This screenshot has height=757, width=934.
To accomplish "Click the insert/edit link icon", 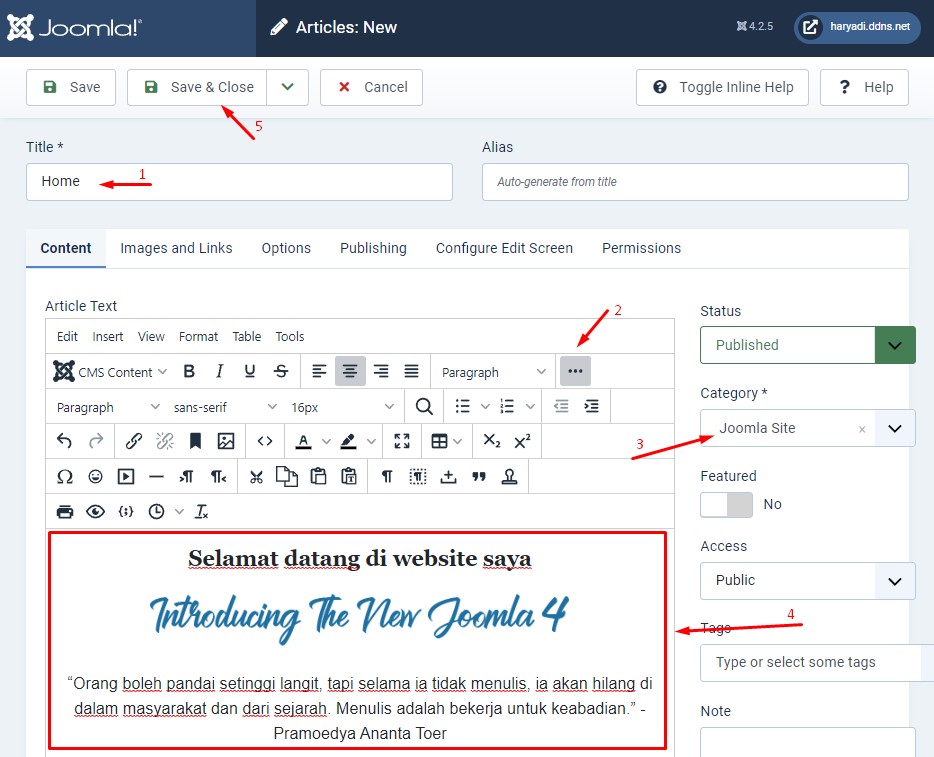I will tap(134, 441).
